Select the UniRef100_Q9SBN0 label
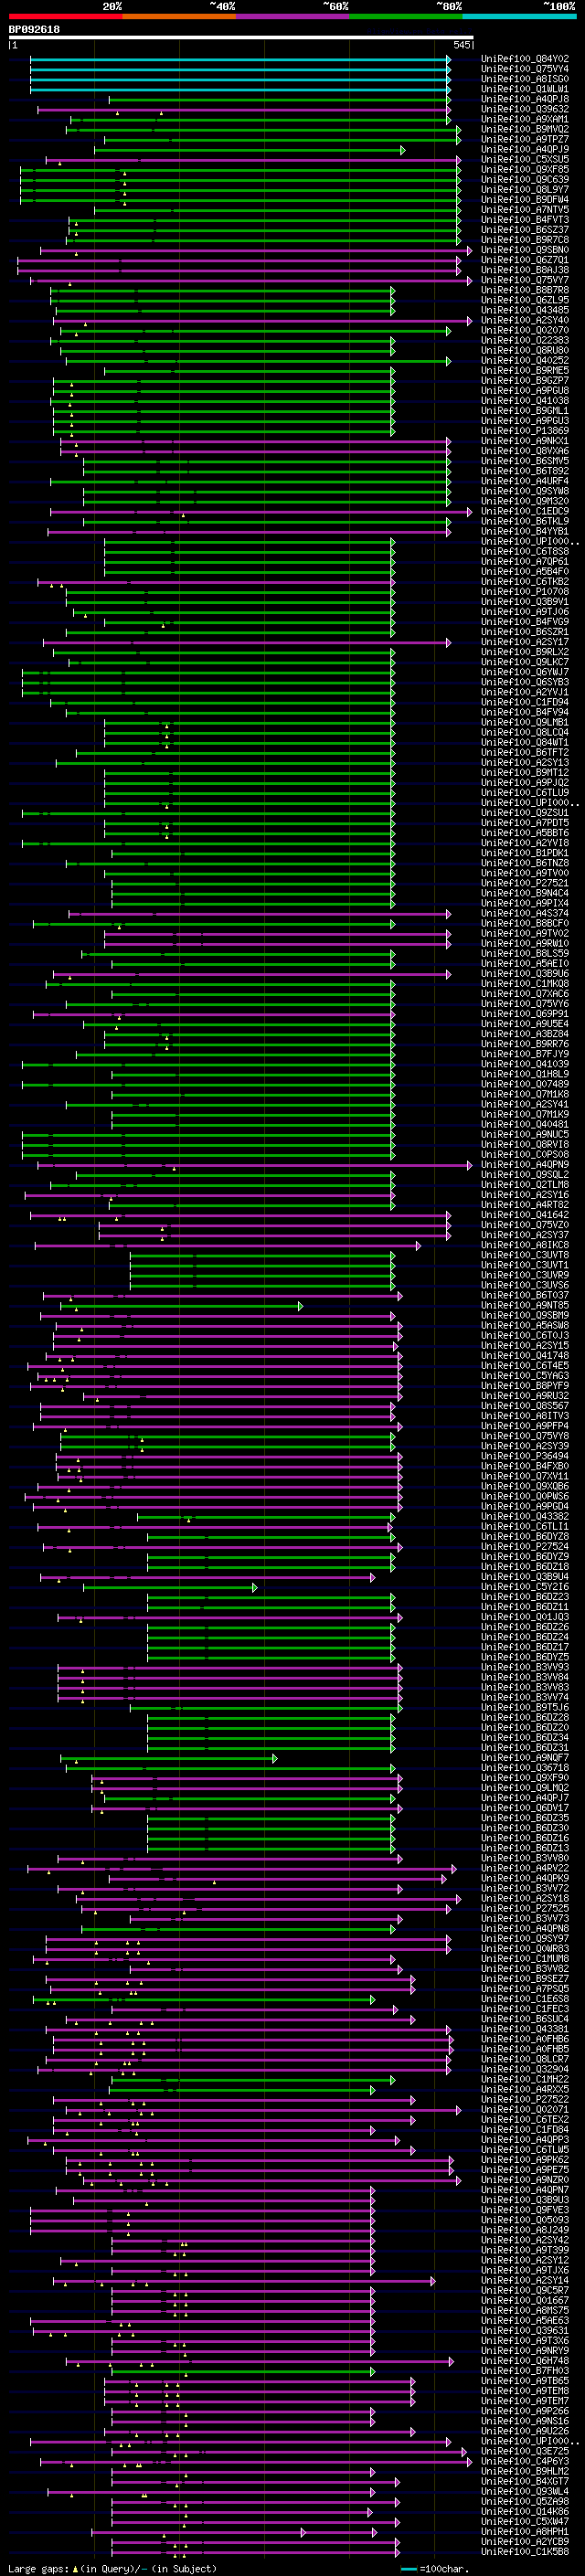Viewport: 585px width, 2576px height. click(525, 250)
